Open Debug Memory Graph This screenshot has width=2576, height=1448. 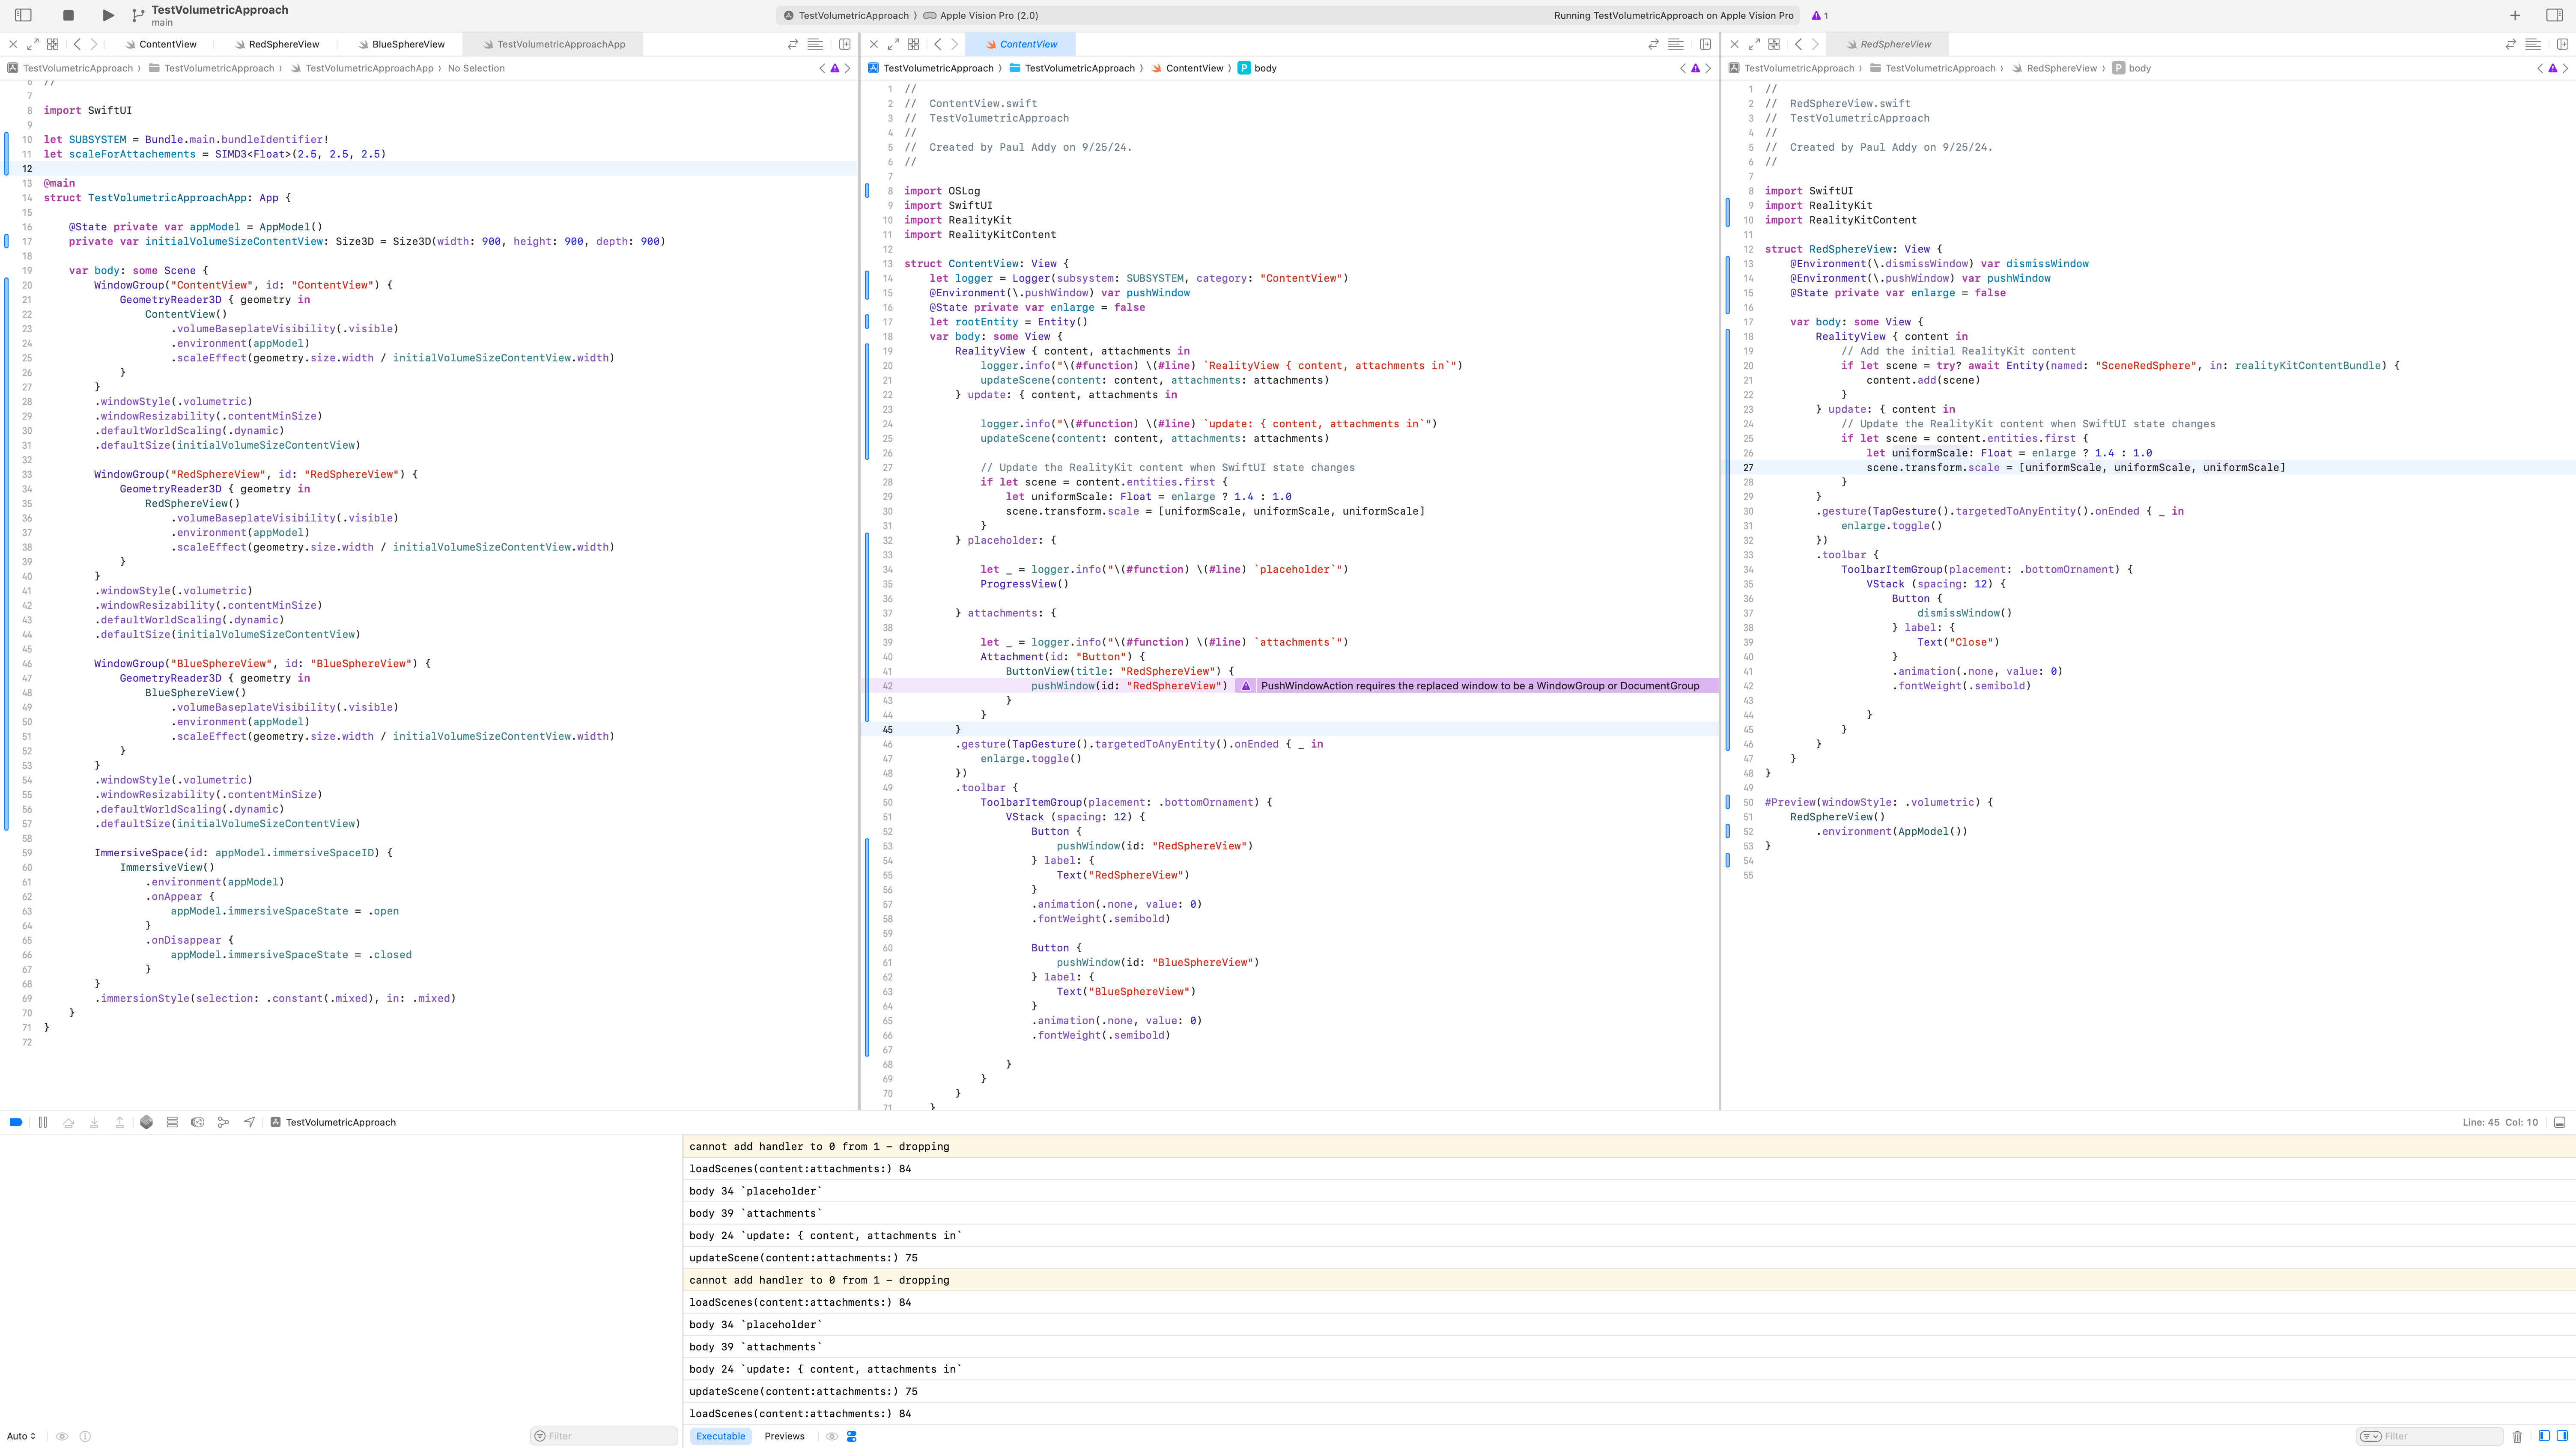pyautogui.click(x=172, y=1122)
